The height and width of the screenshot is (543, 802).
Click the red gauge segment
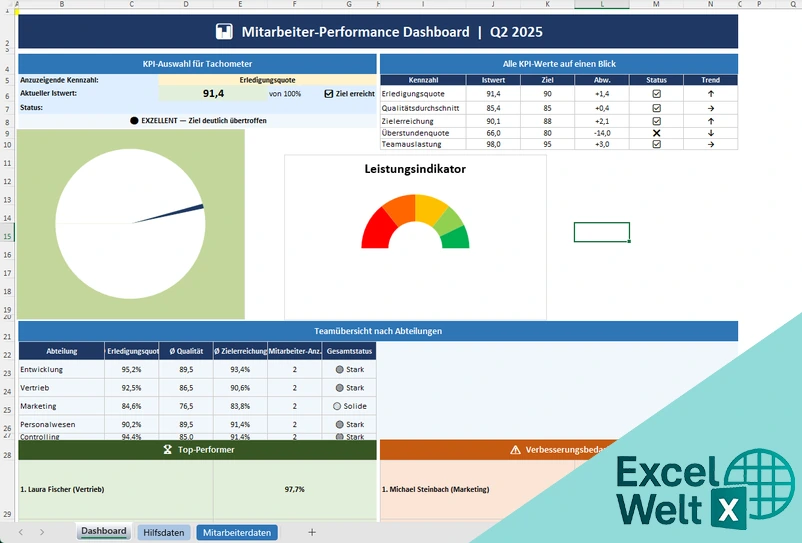[x=377, y=228]
